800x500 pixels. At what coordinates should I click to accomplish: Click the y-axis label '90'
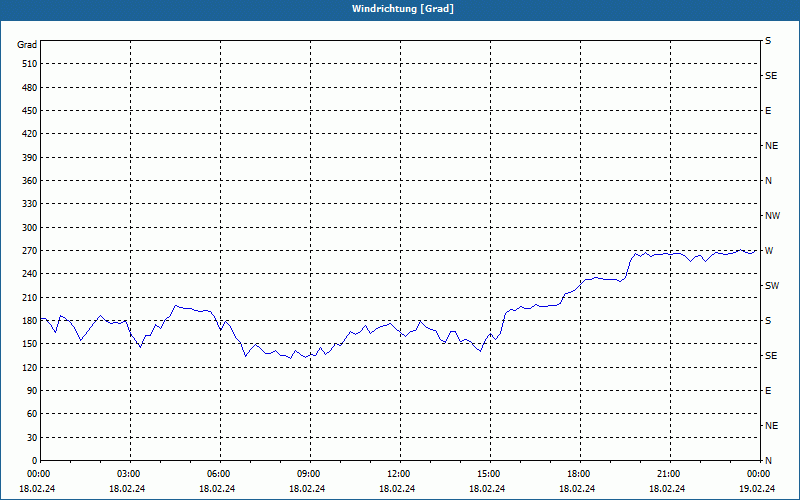click(x=32, y=391)
